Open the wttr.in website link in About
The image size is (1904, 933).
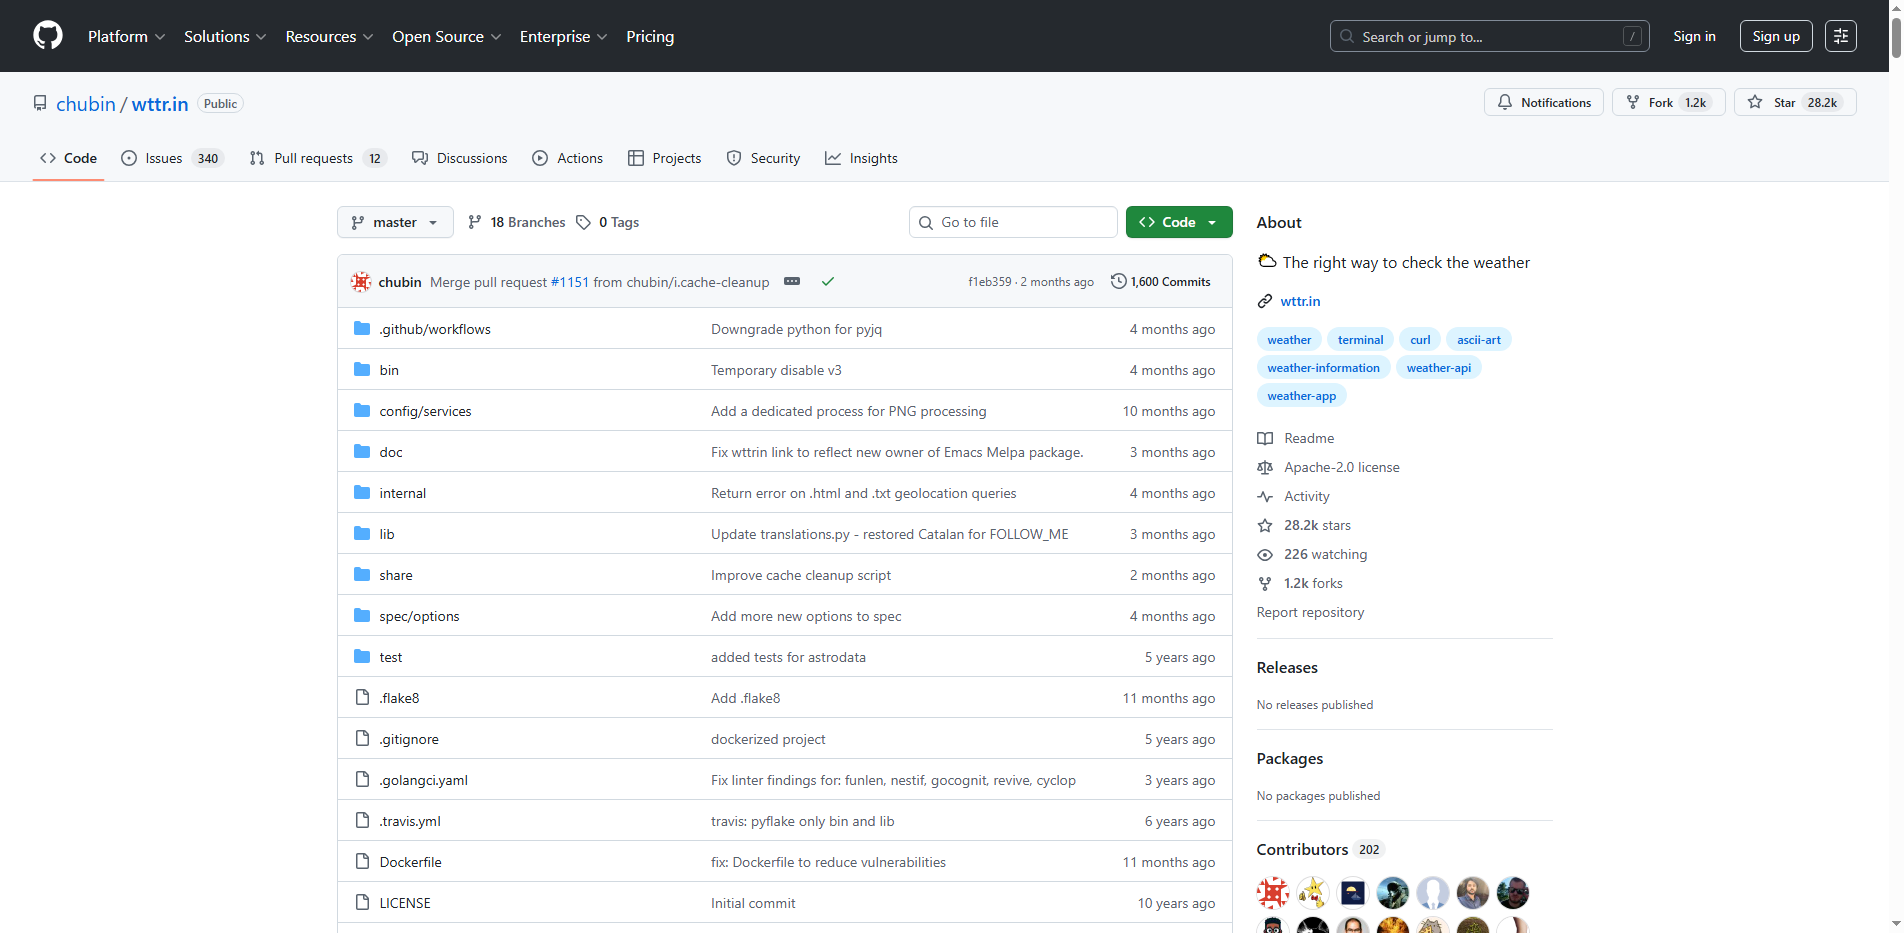point(1300,301)
